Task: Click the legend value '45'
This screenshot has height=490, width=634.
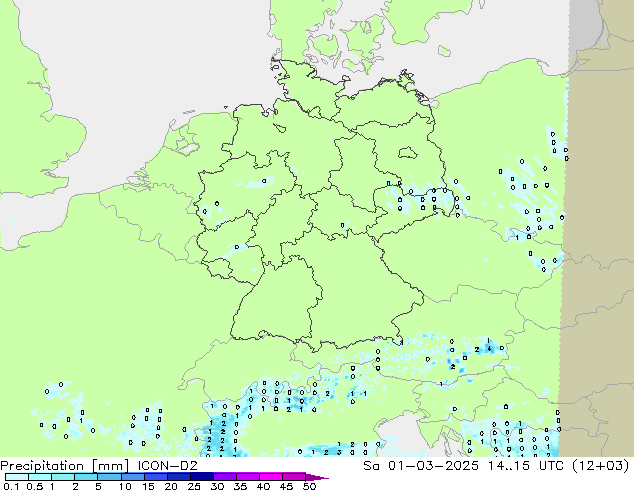Action: pos(287,486)
